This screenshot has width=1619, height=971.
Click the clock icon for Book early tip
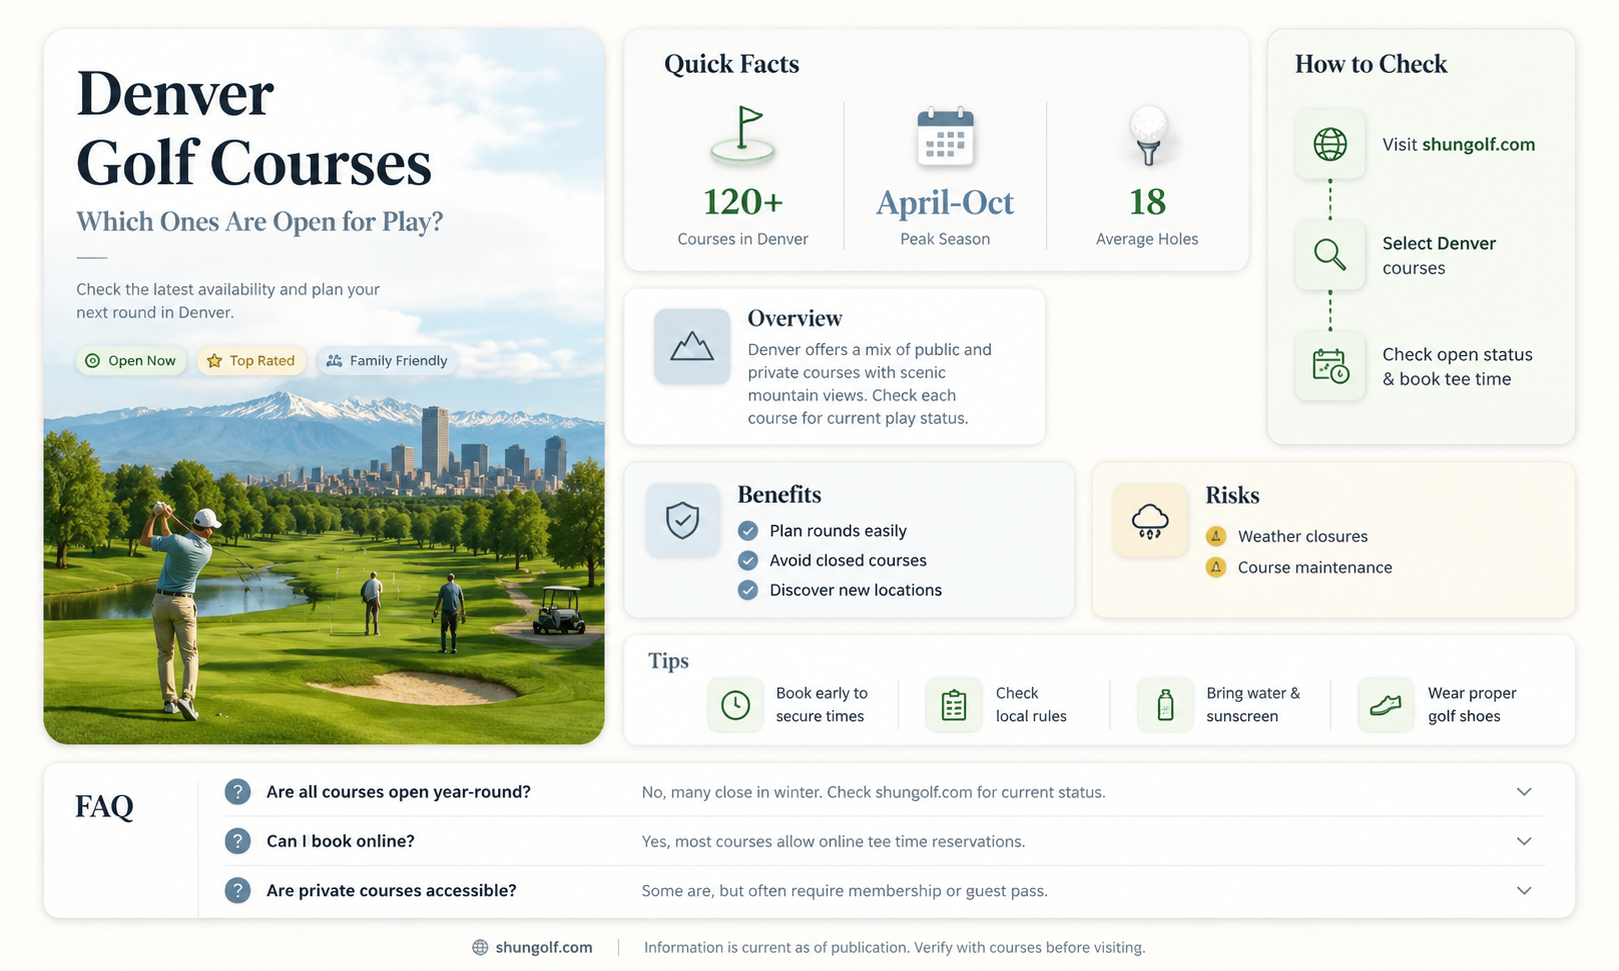click(x=736, y=705)
